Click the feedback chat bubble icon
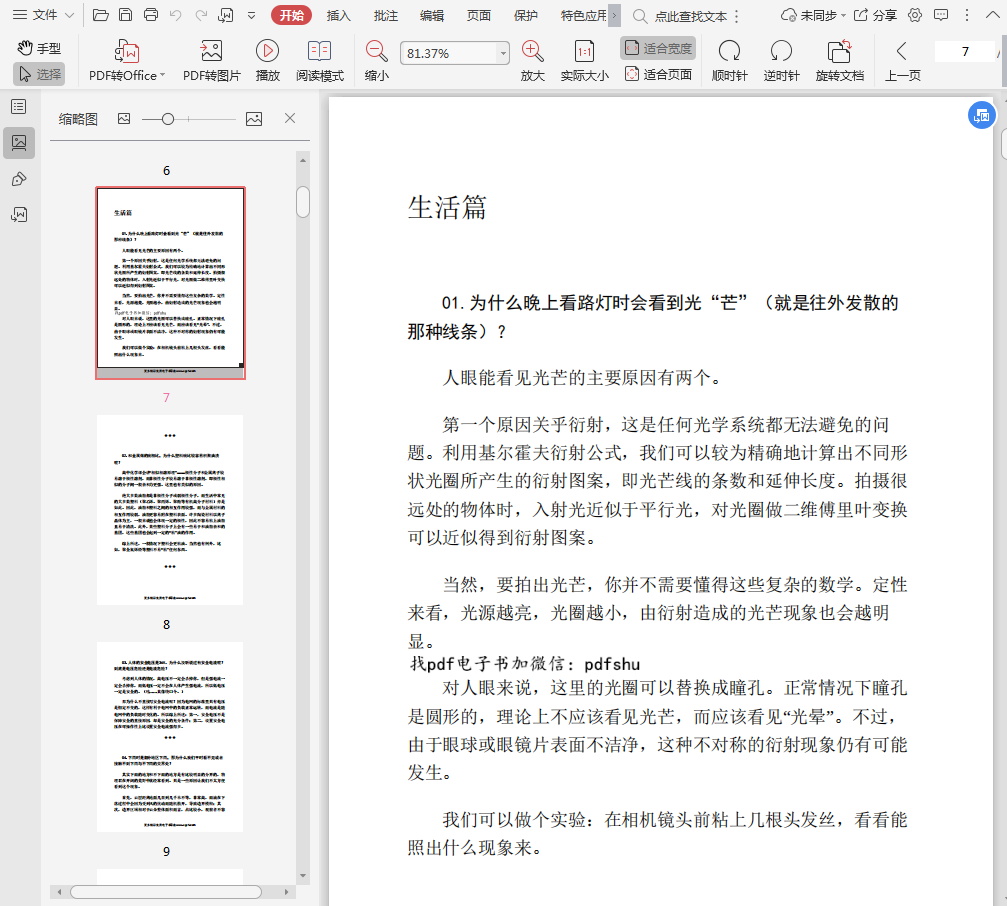1007x906 pixels. (x=941, y=15)
